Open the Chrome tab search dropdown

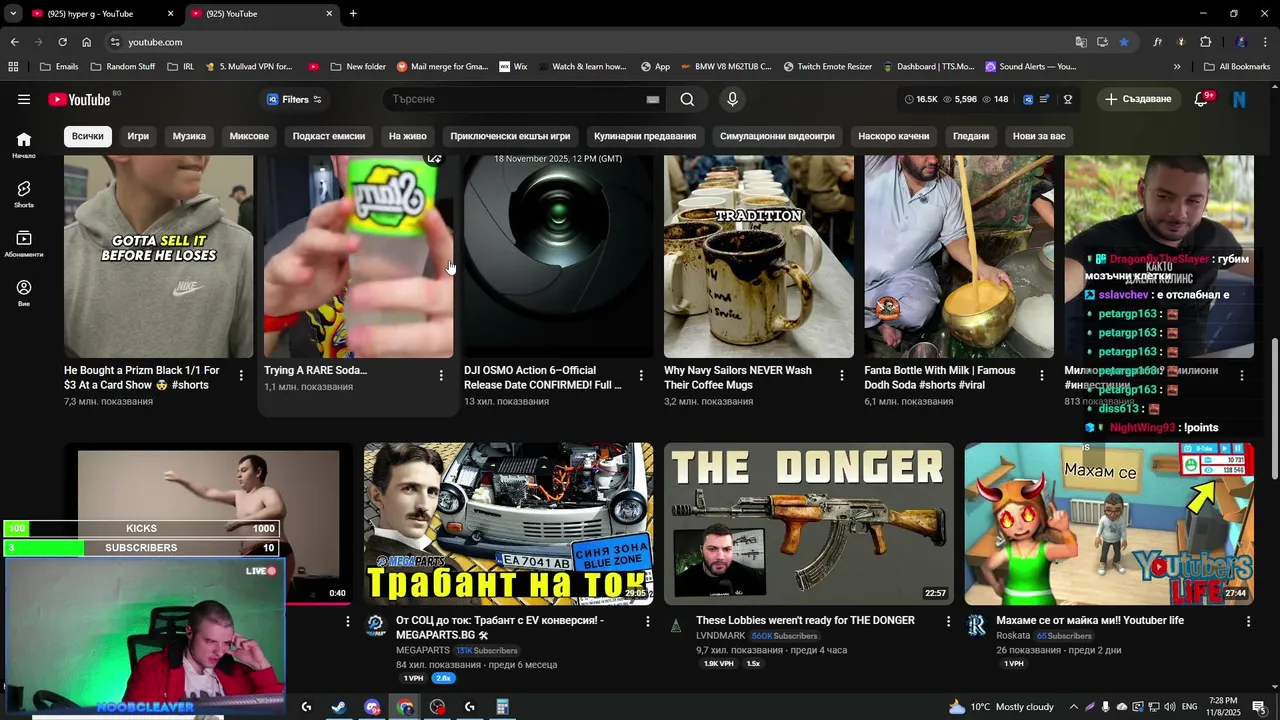[x=13, y=13]
